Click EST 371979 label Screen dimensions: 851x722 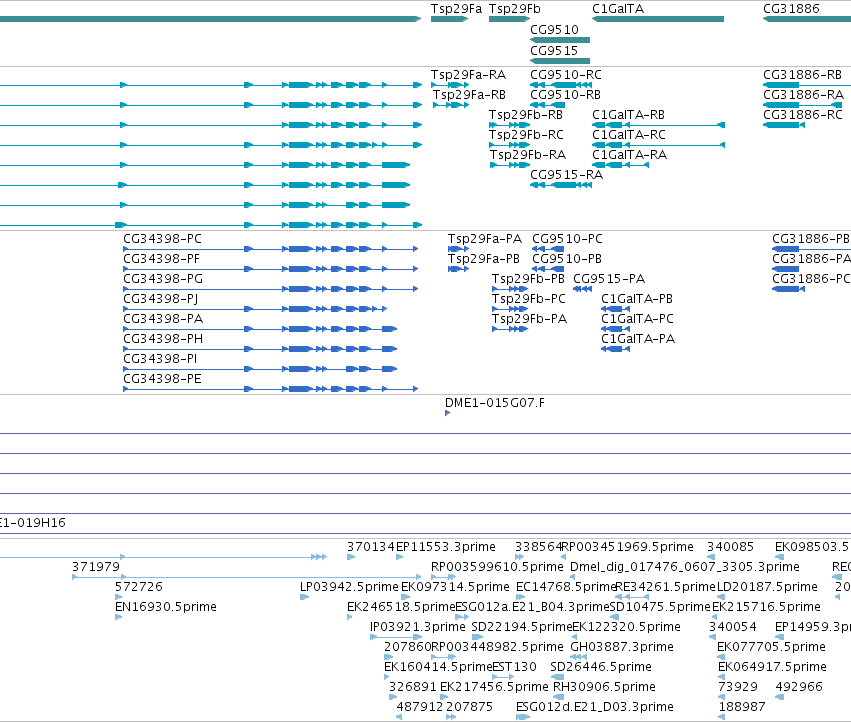pos(96,567)
